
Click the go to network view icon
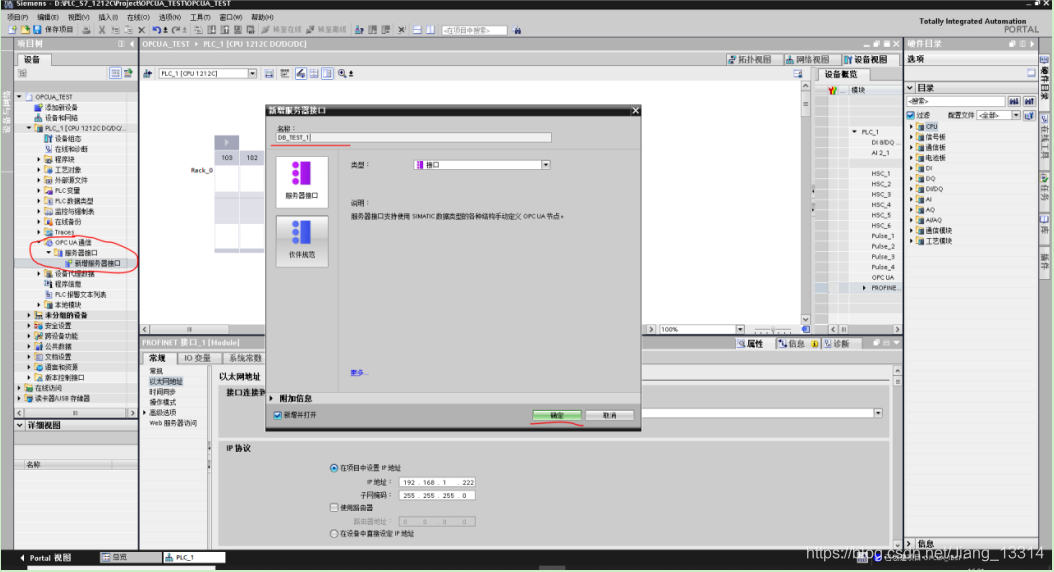point(147,73)
